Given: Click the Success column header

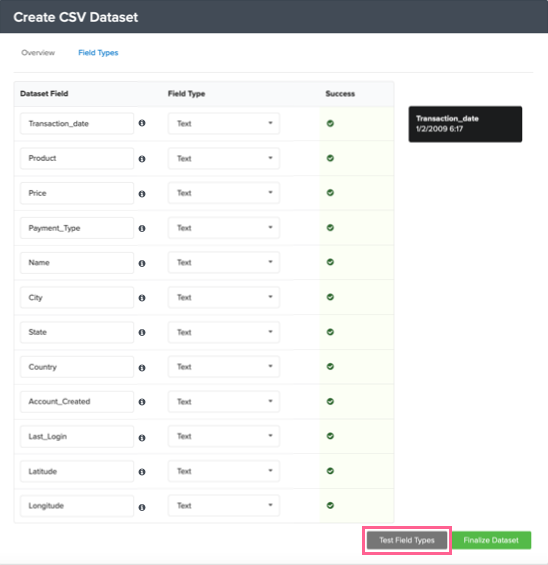Looking at the screenshot, I should click(x=340, y=94).
